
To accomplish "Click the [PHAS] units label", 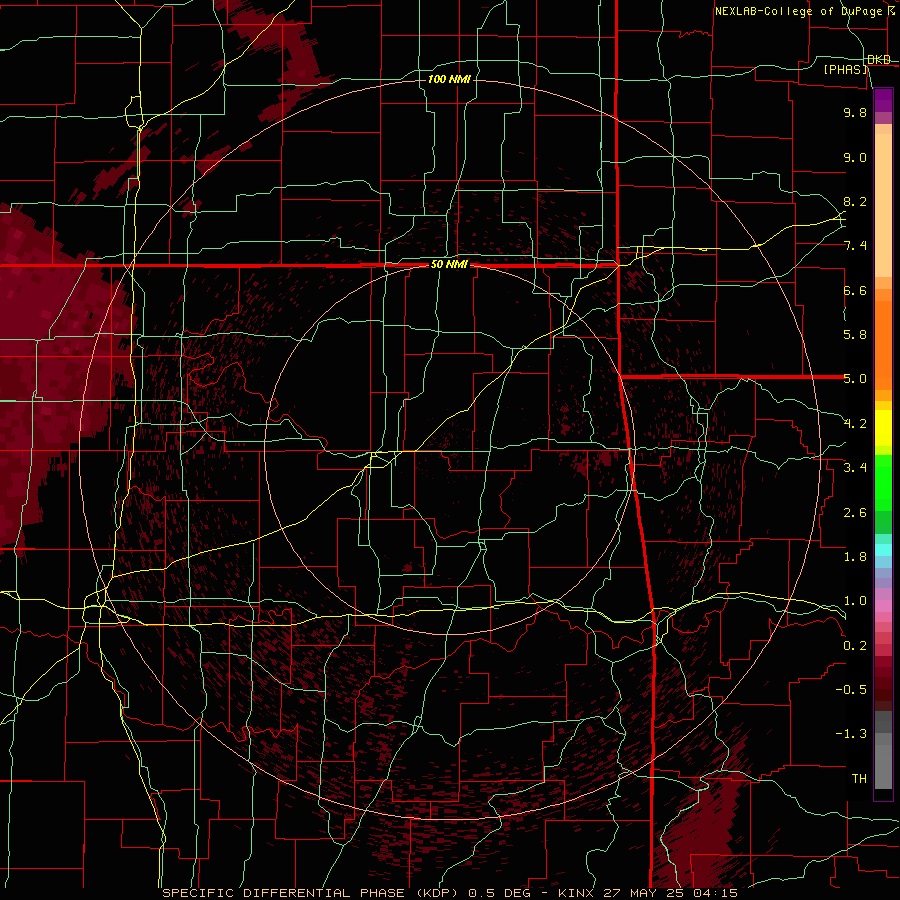I will pyautogui.click(x=845, y=70).
